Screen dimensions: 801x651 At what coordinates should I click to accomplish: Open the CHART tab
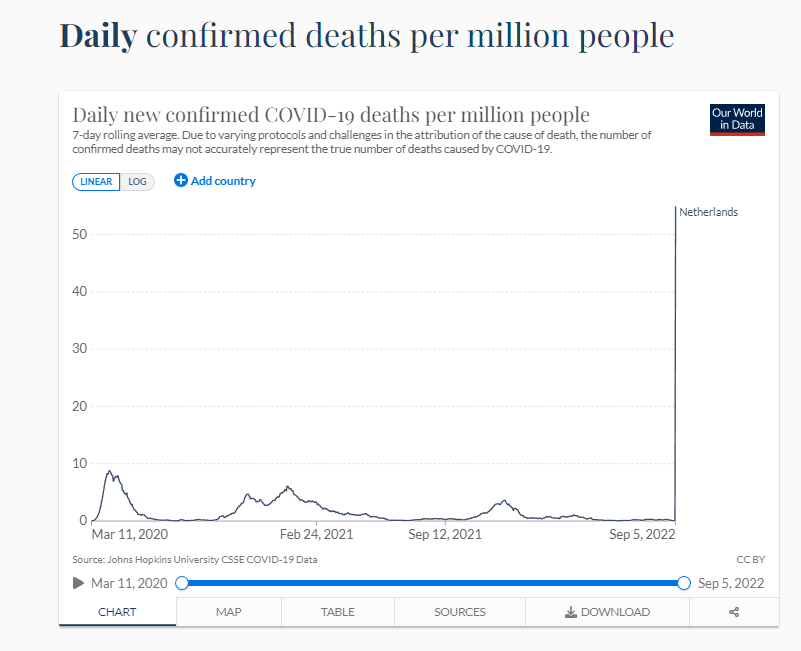point(117,612)
